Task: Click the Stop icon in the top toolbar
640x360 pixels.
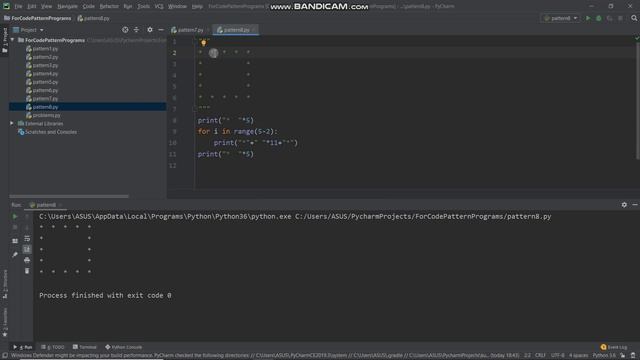Action: 620,18
